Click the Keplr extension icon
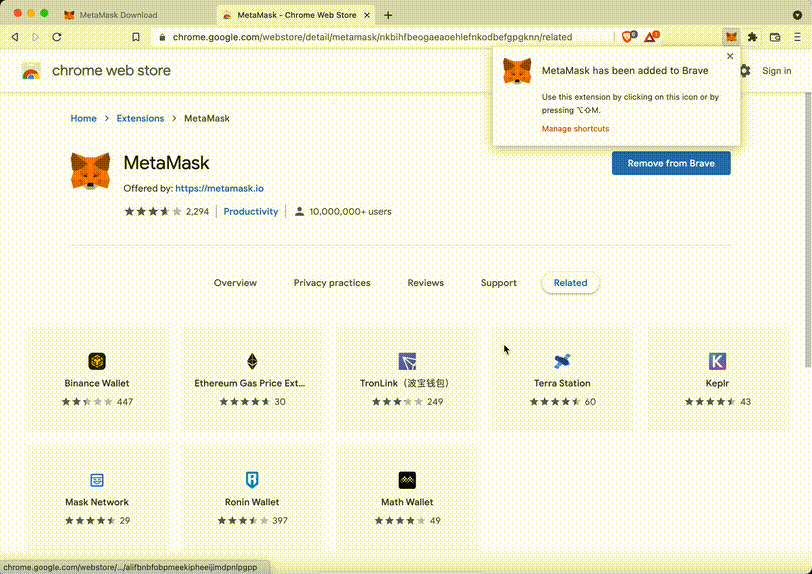 click(x=717, y=361)
